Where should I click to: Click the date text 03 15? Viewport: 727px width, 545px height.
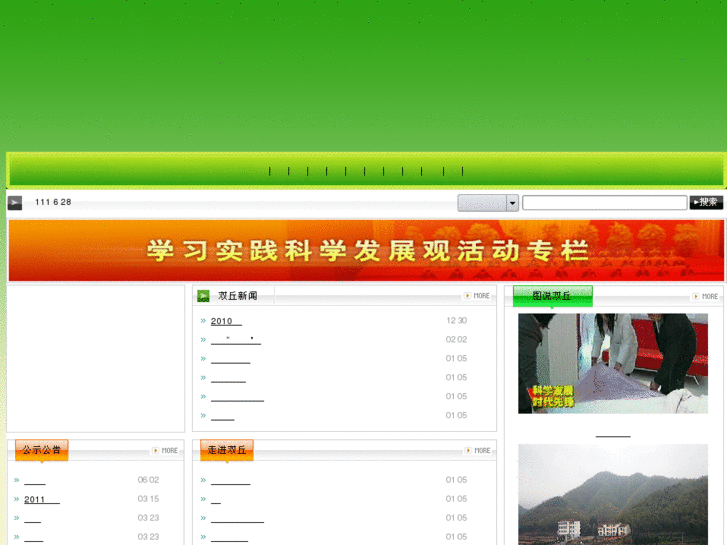coord(148,499)
